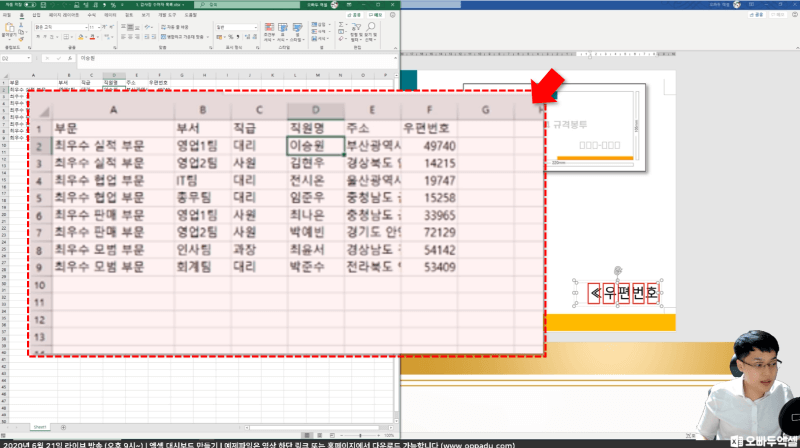Click the Fill Color paint bucket swatch
Screen dimensions: 800x448
click(x=80, y=37)
